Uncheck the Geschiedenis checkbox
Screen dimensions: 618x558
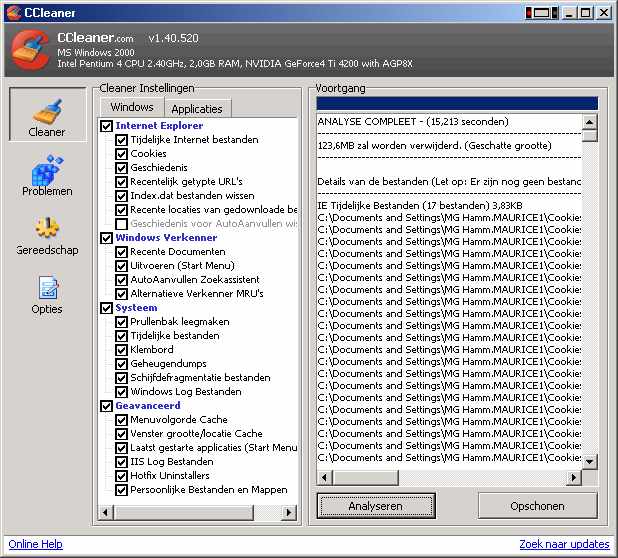tap(121, 168)
